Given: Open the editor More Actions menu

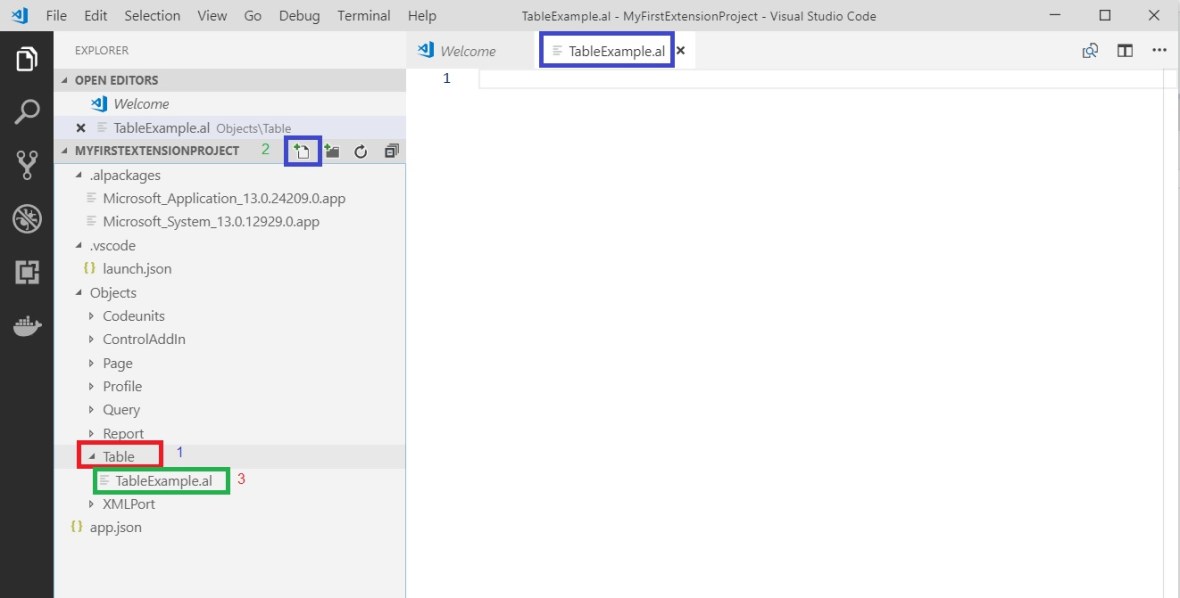Looking at the screenshot, I should [1159, 51].
